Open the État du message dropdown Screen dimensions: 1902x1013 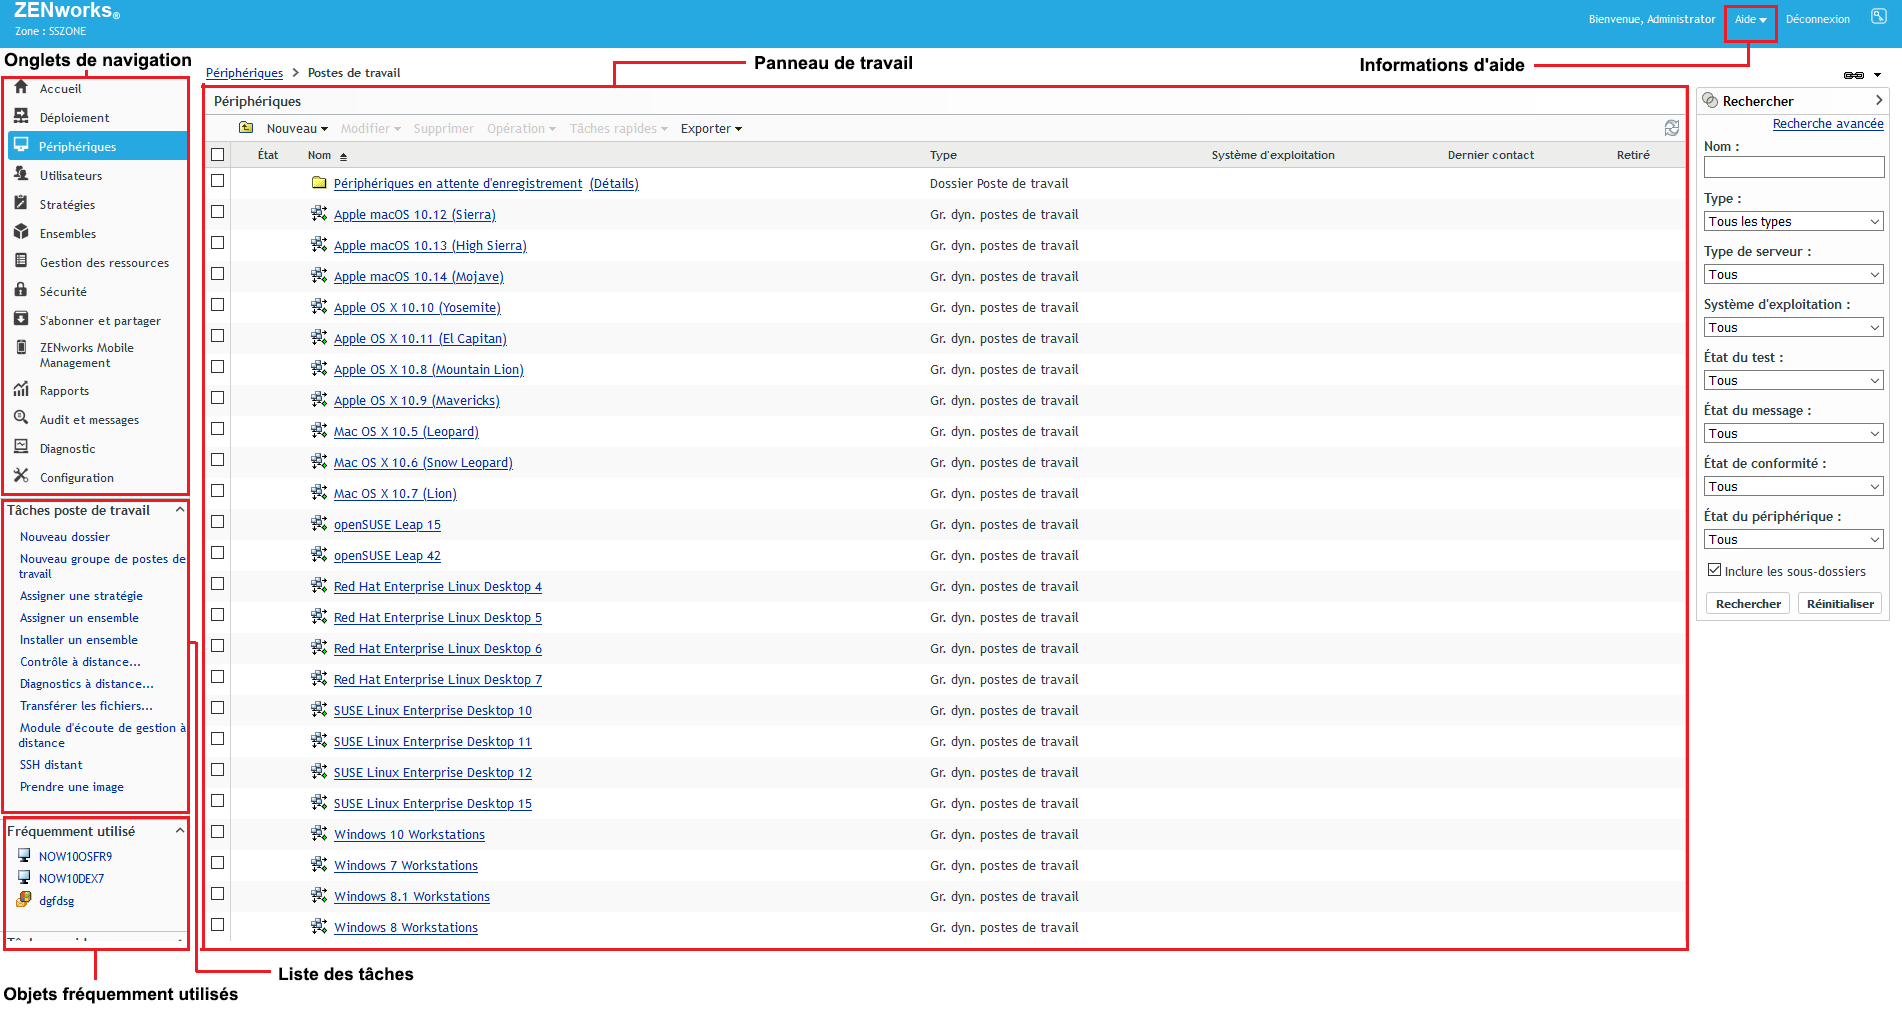tap(1794, 433)
